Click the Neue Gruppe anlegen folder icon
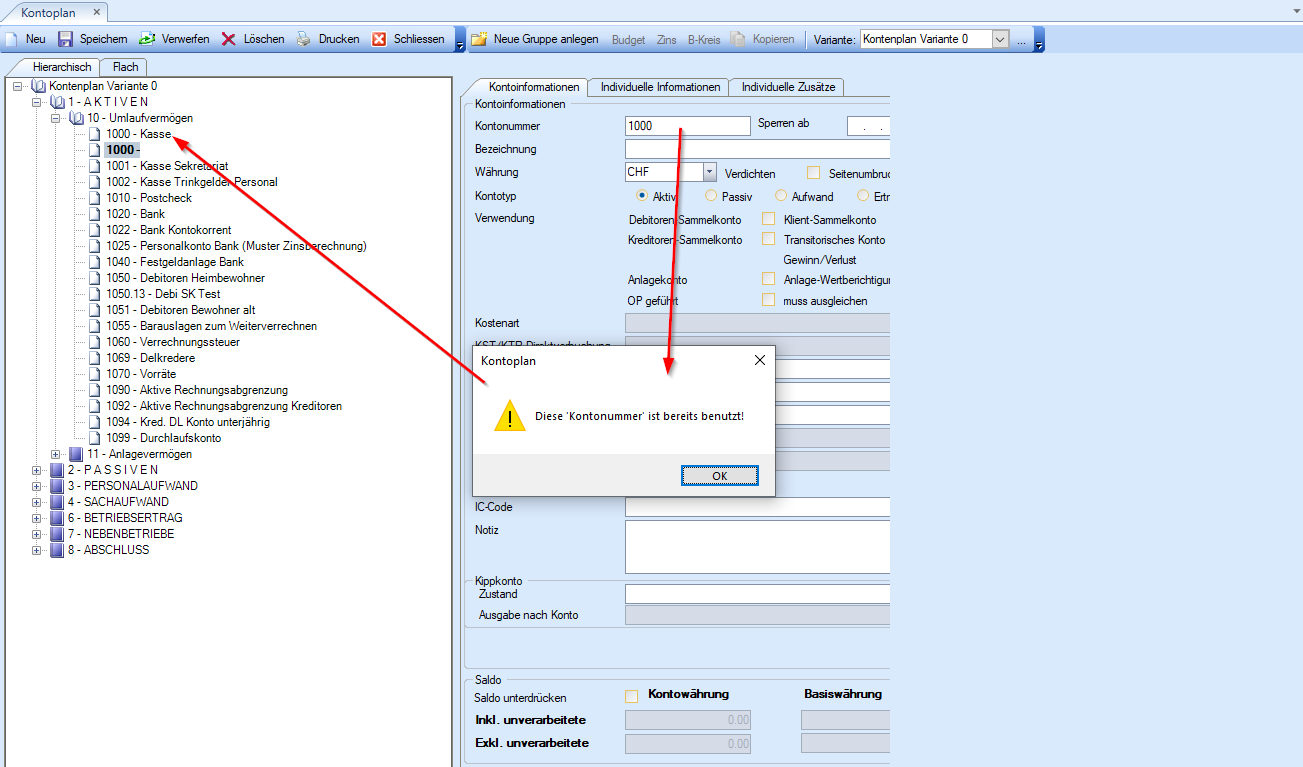 (x=479, y=39)
